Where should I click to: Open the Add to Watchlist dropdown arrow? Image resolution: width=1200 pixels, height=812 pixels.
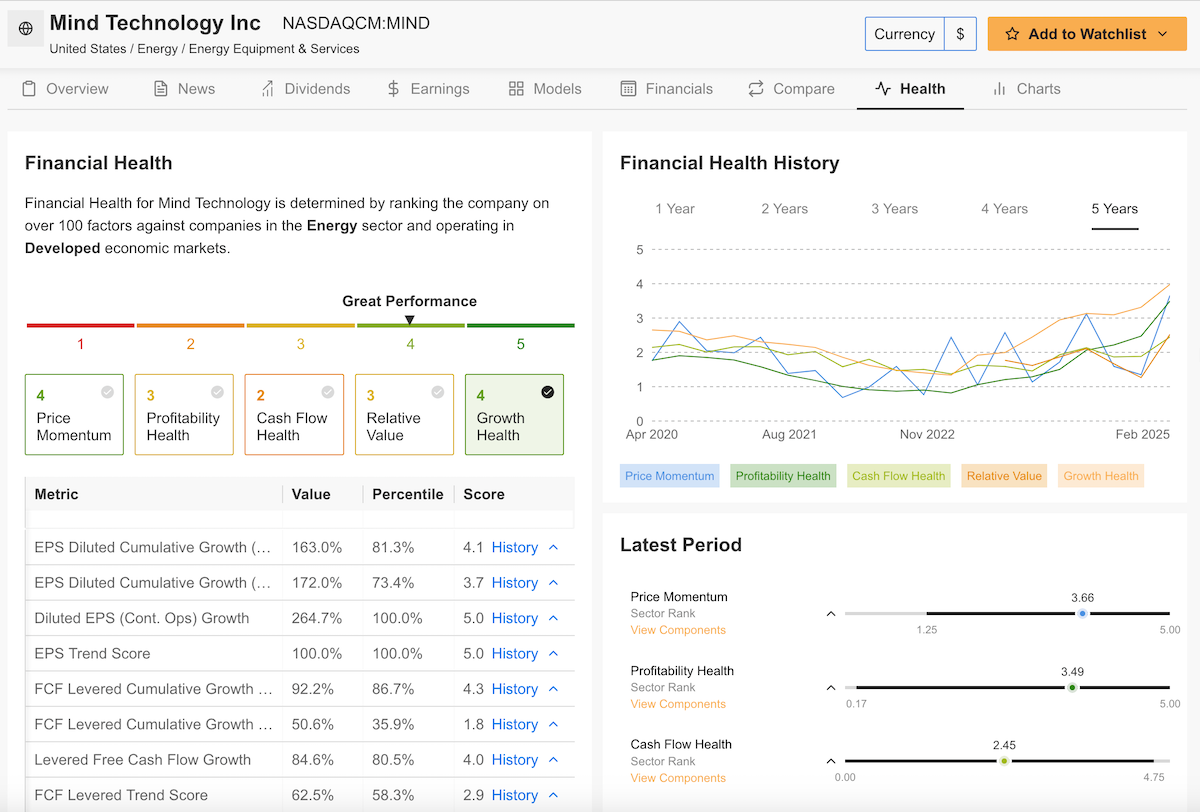(1162, 34)
